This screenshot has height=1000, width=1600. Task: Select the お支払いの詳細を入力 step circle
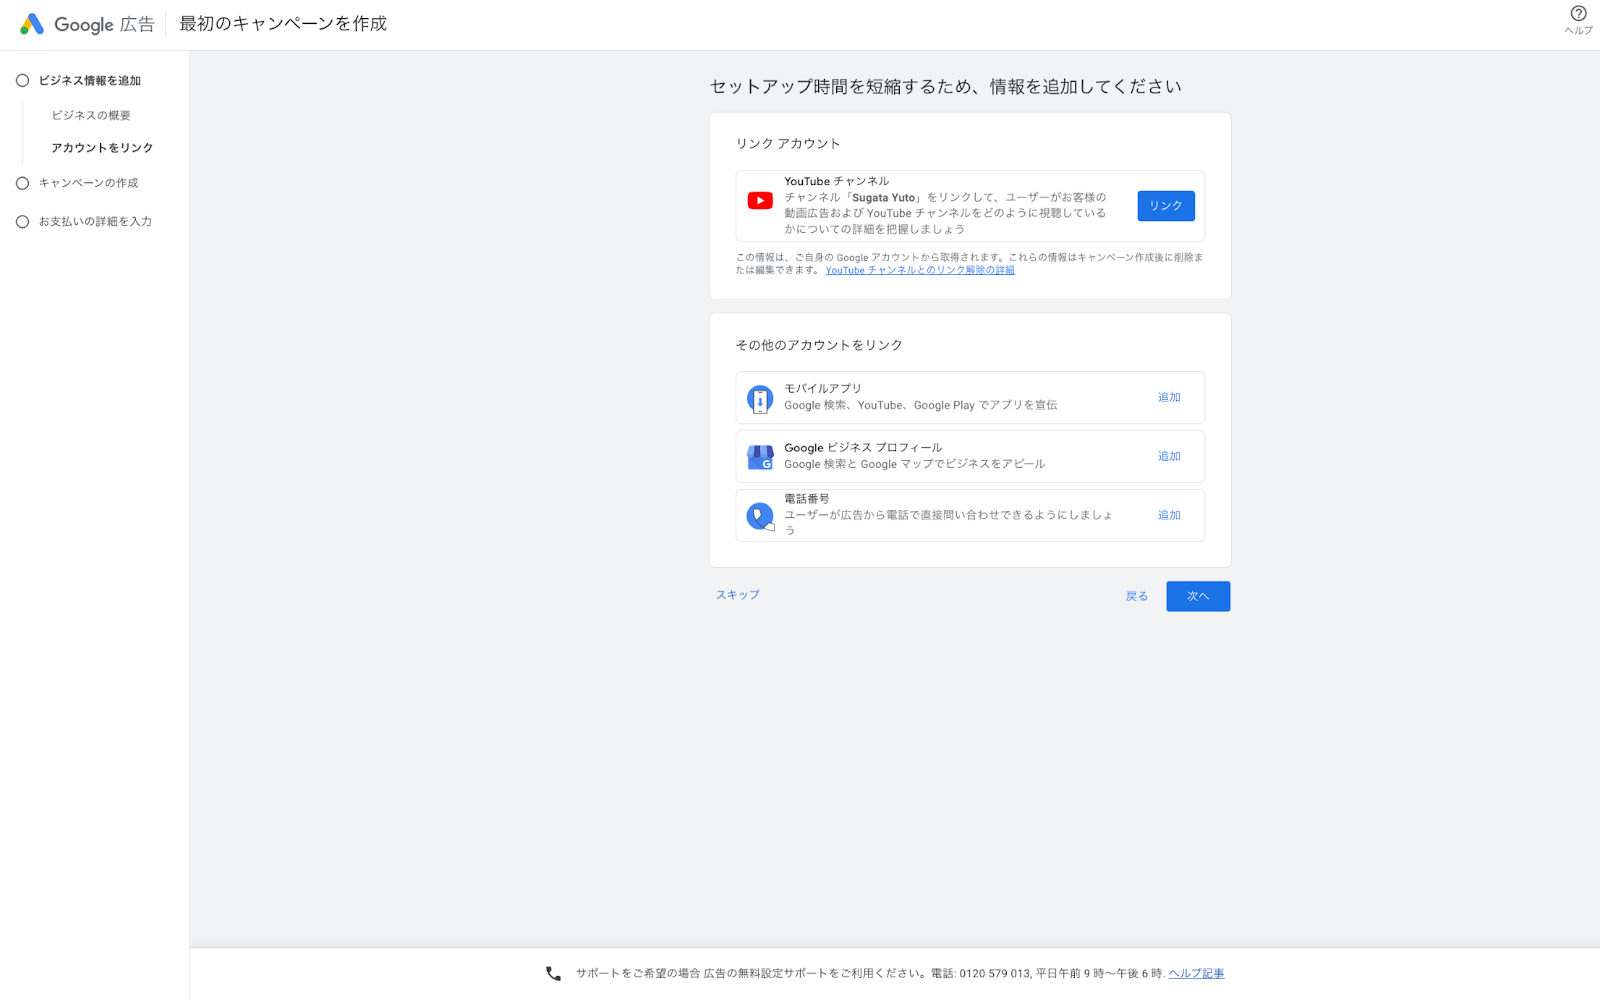click(x=22, y=222)
